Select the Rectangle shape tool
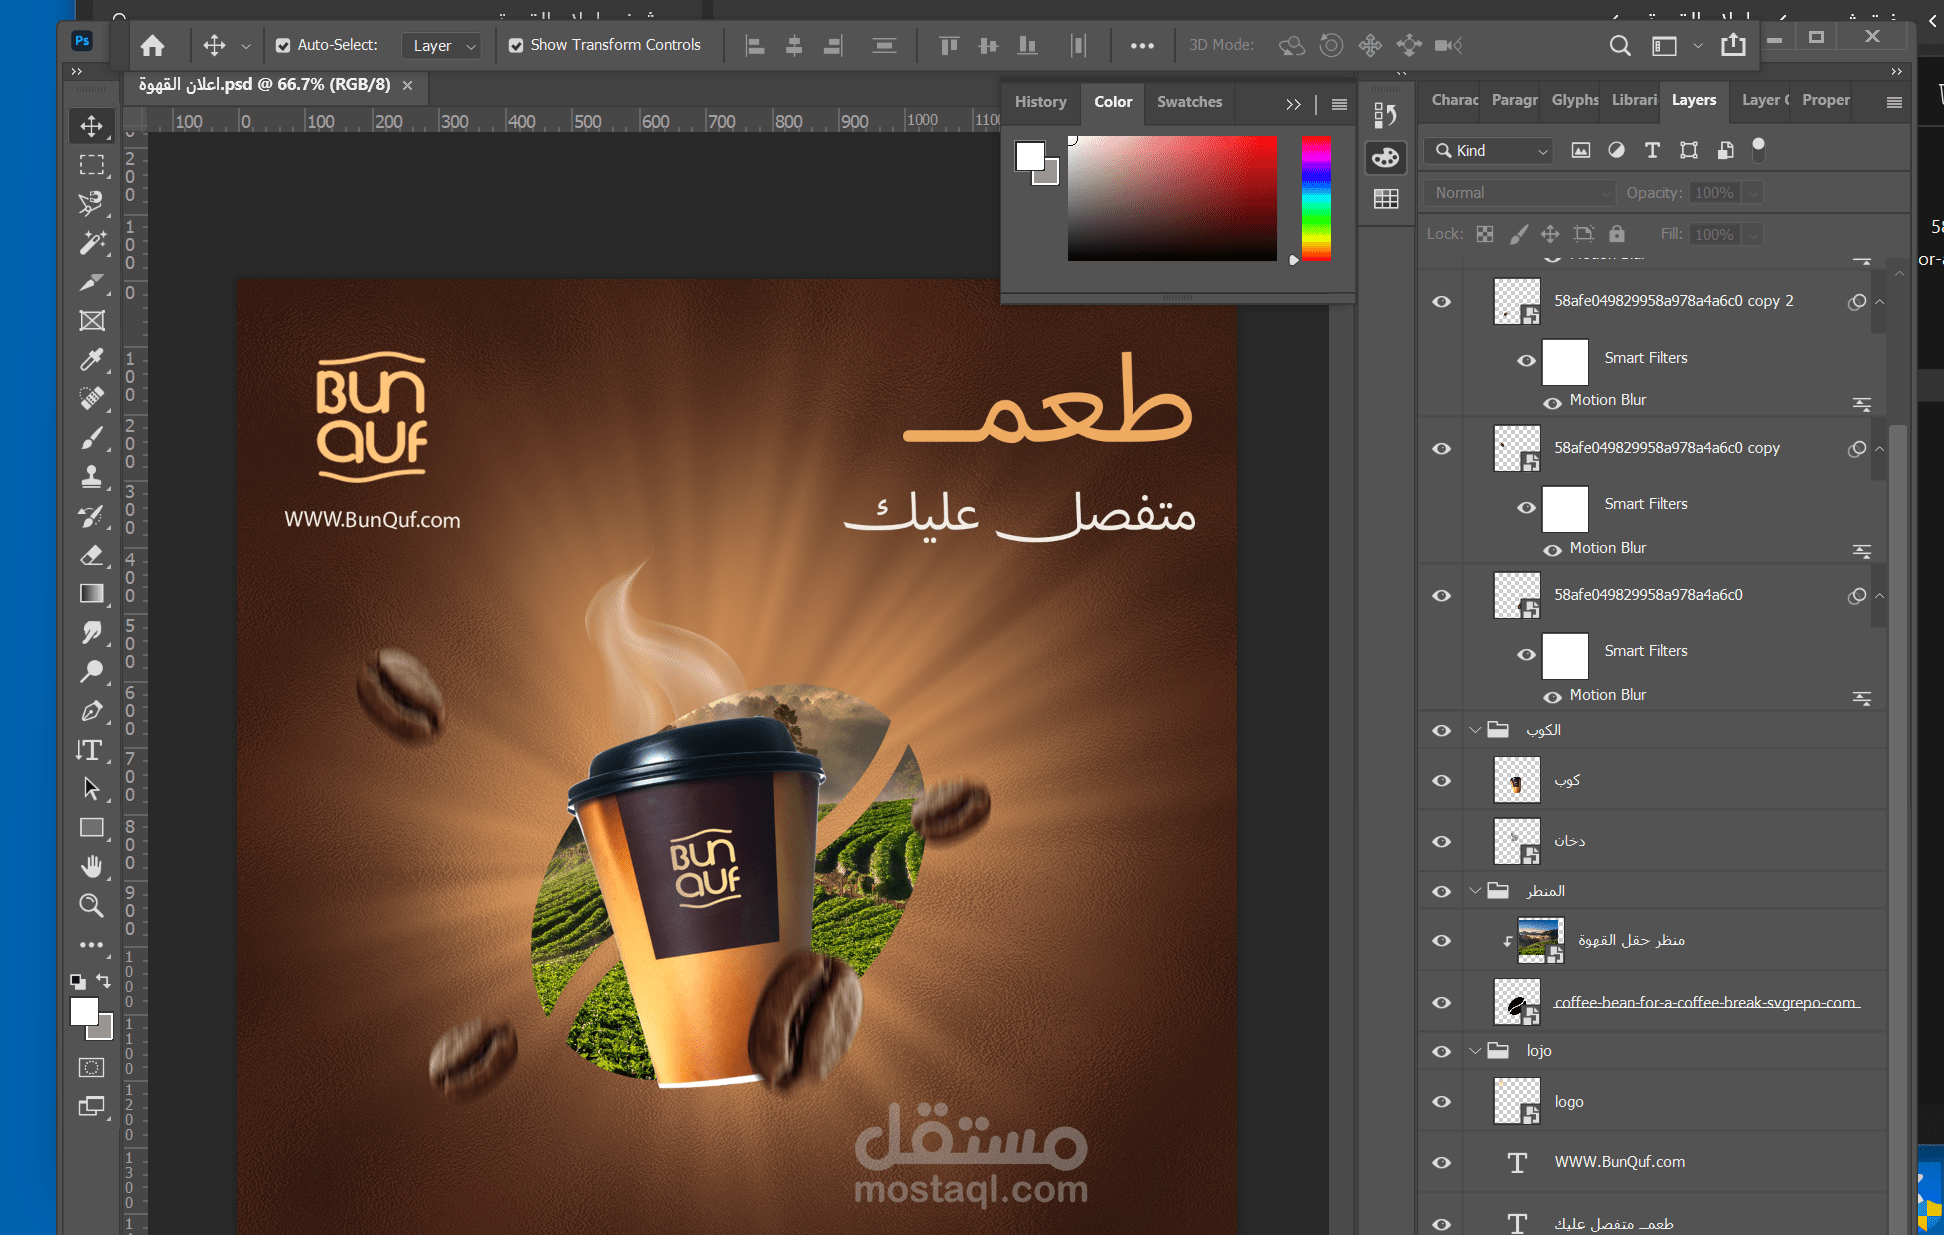Screen dimensions: 1944x1235 pos(91,828)
